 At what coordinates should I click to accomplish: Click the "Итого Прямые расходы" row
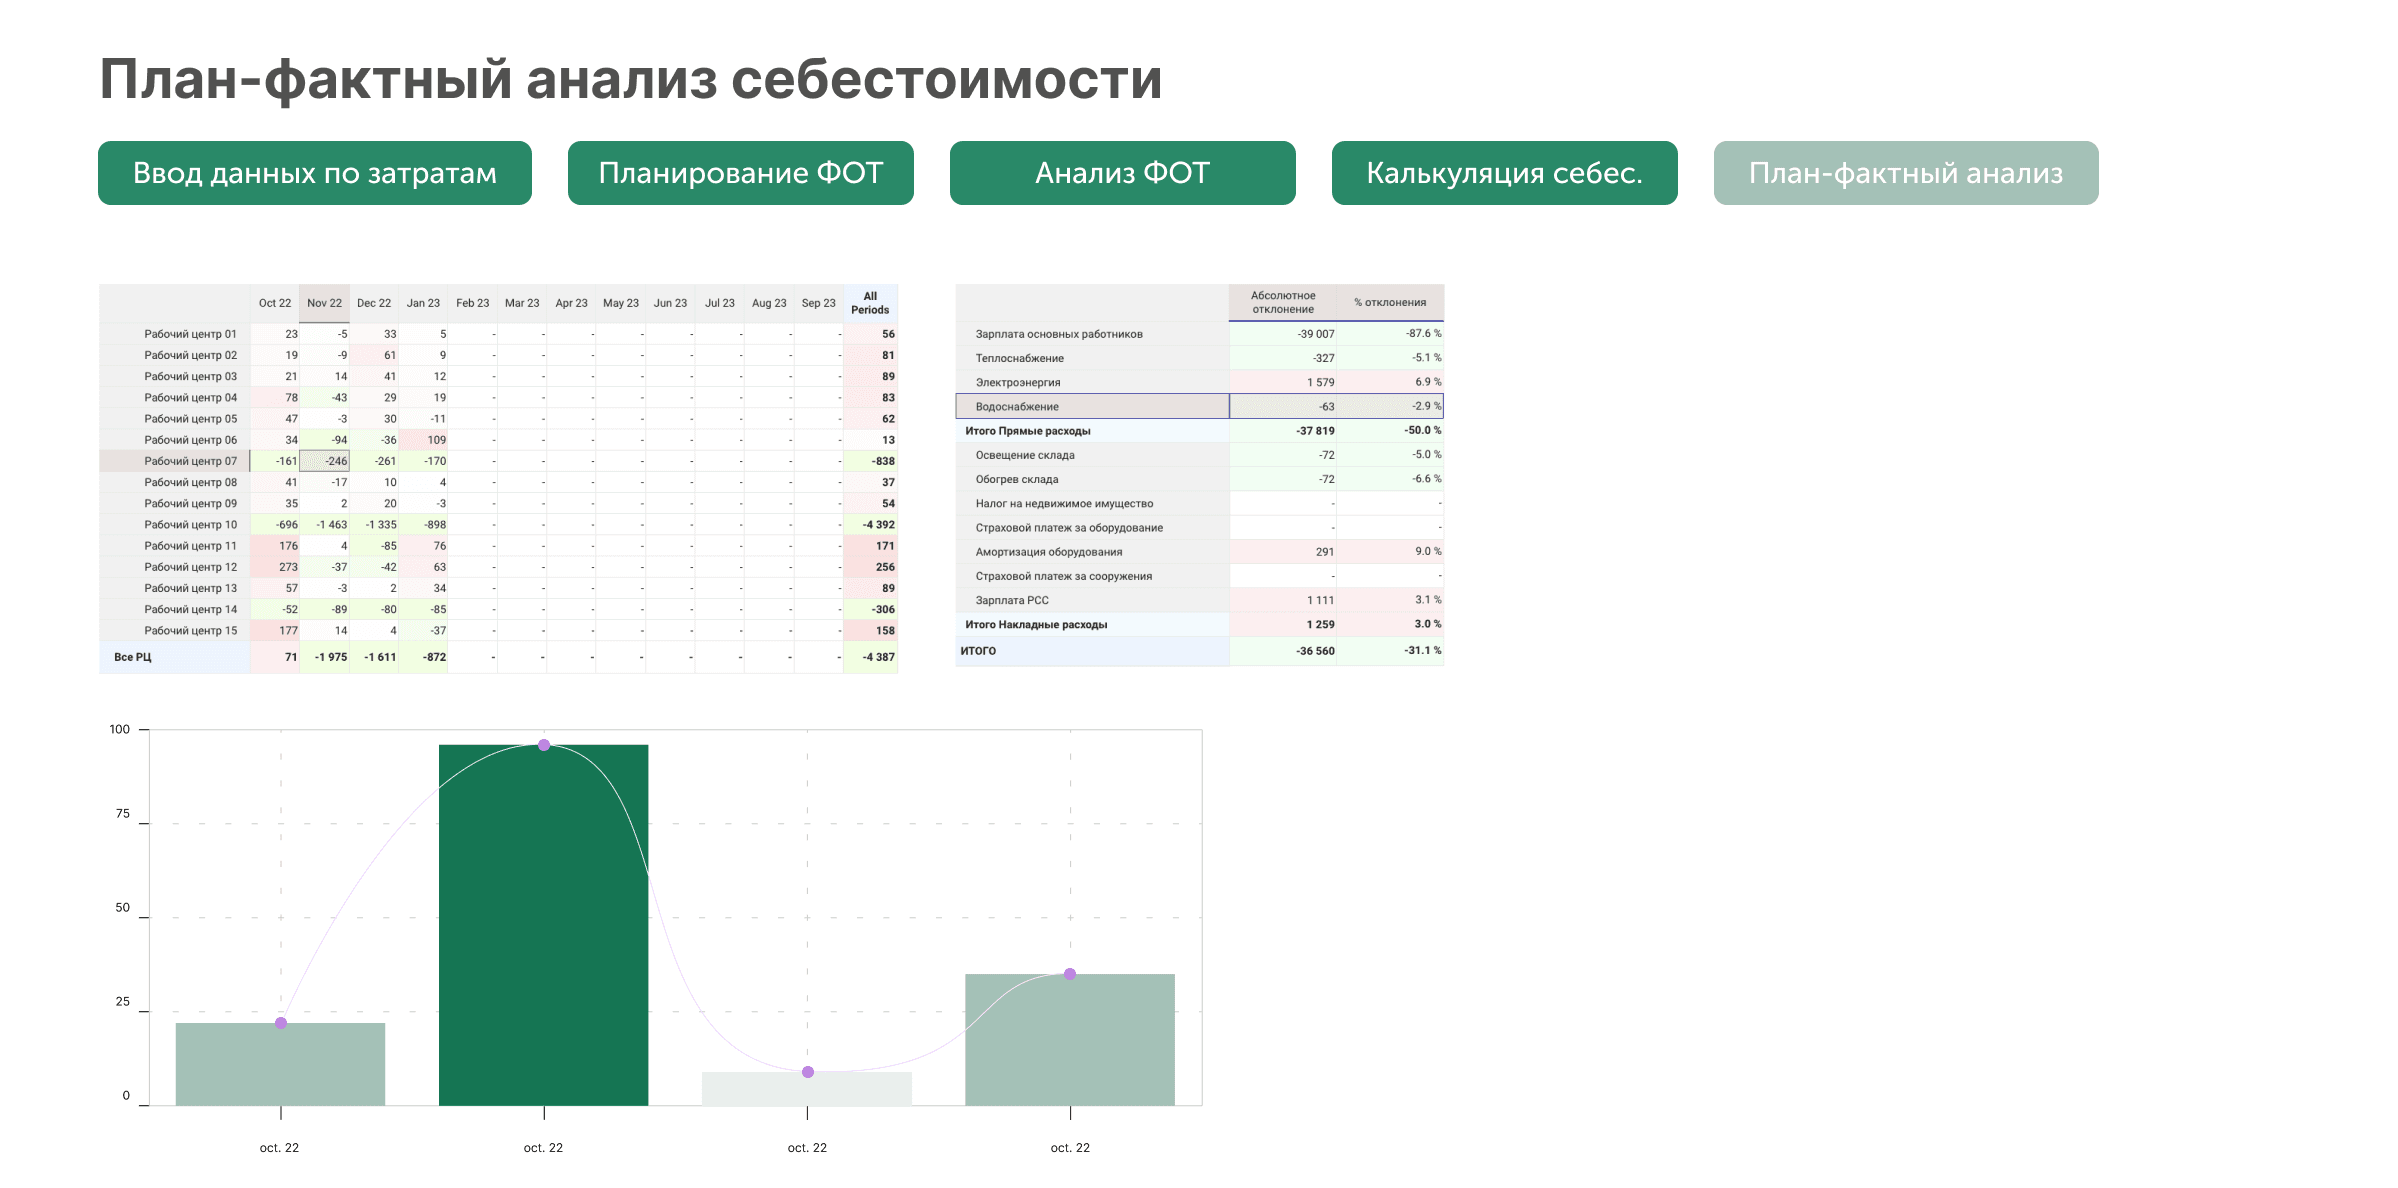1026,431
